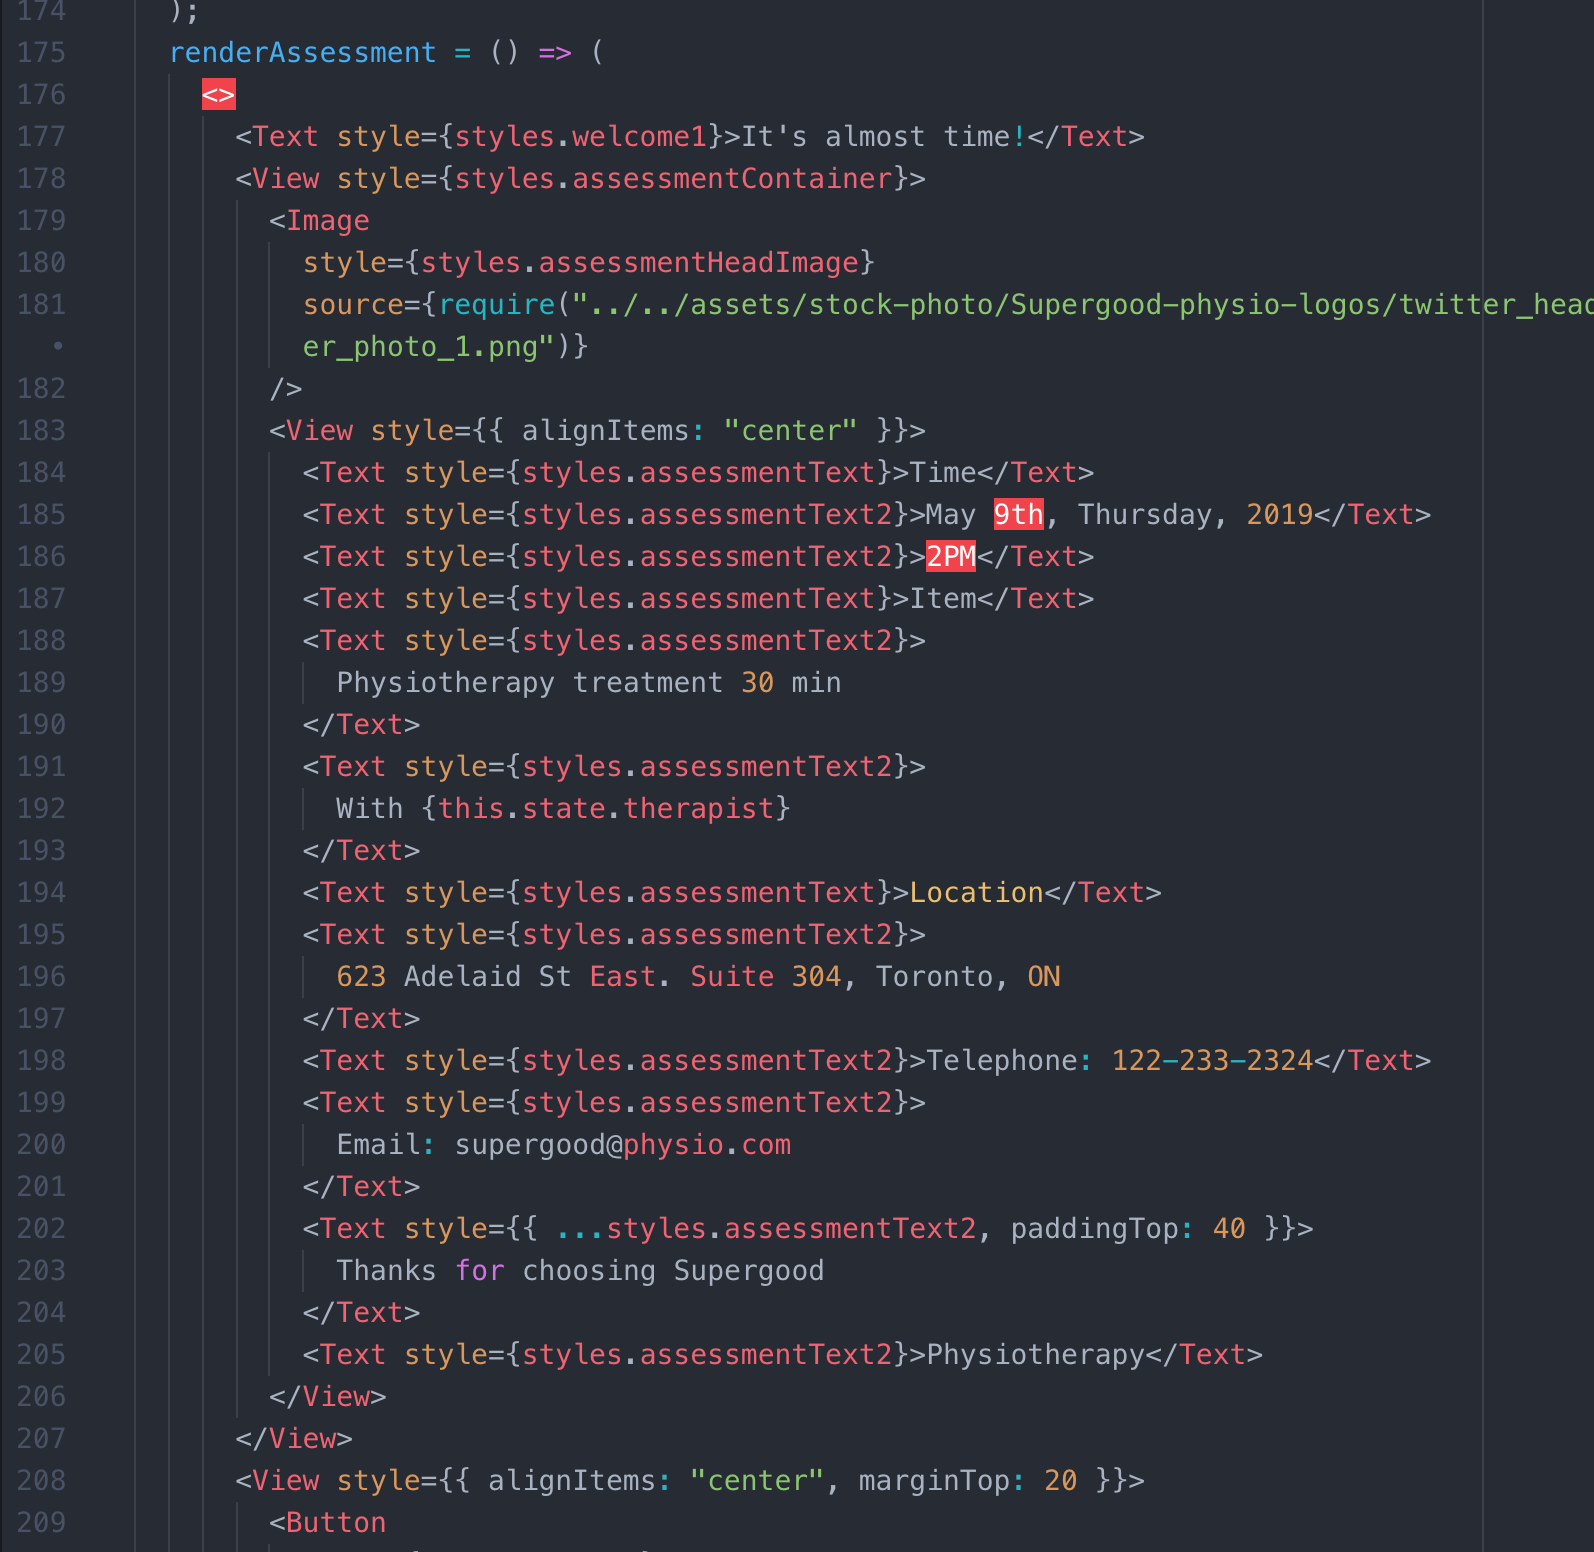The image size is (1594, 1552).
Task: Click 'Thanks for choosing Supergood' text
Action: pyautogui.click(x=581, y=1271)
